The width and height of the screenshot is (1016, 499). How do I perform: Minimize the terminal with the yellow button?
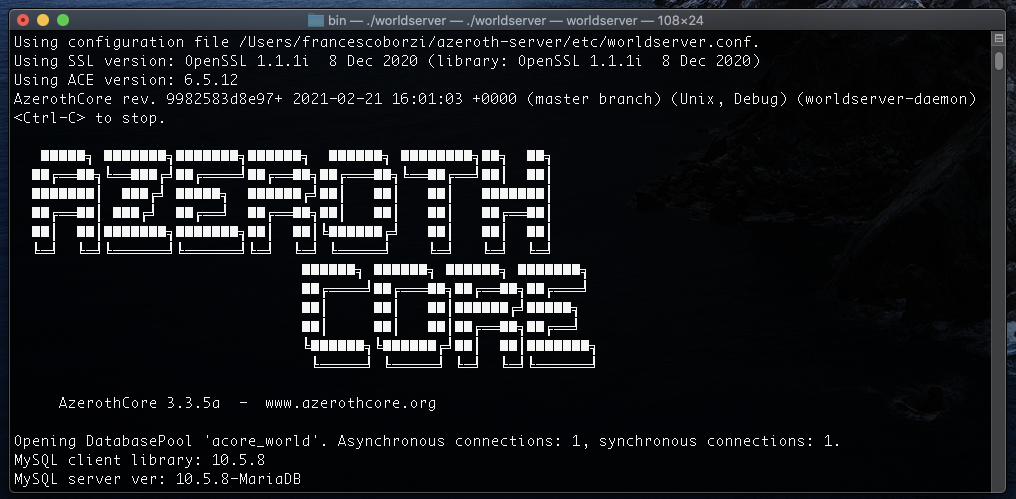[43, 20]
